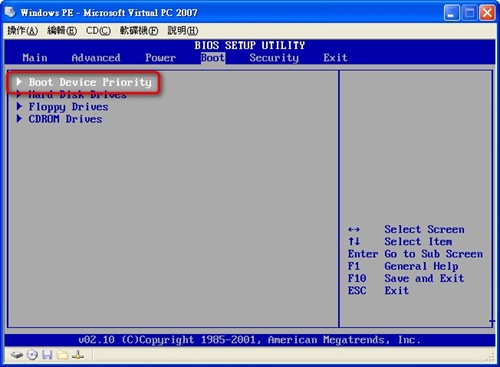Click the American Megatrends copyright line

coord(250,340)
